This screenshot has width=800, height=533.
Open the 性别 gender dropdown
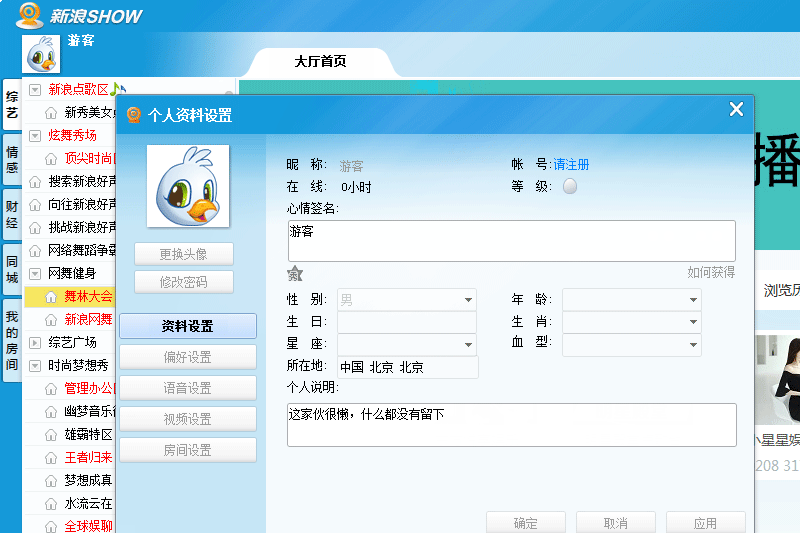[x=467, y=299]
